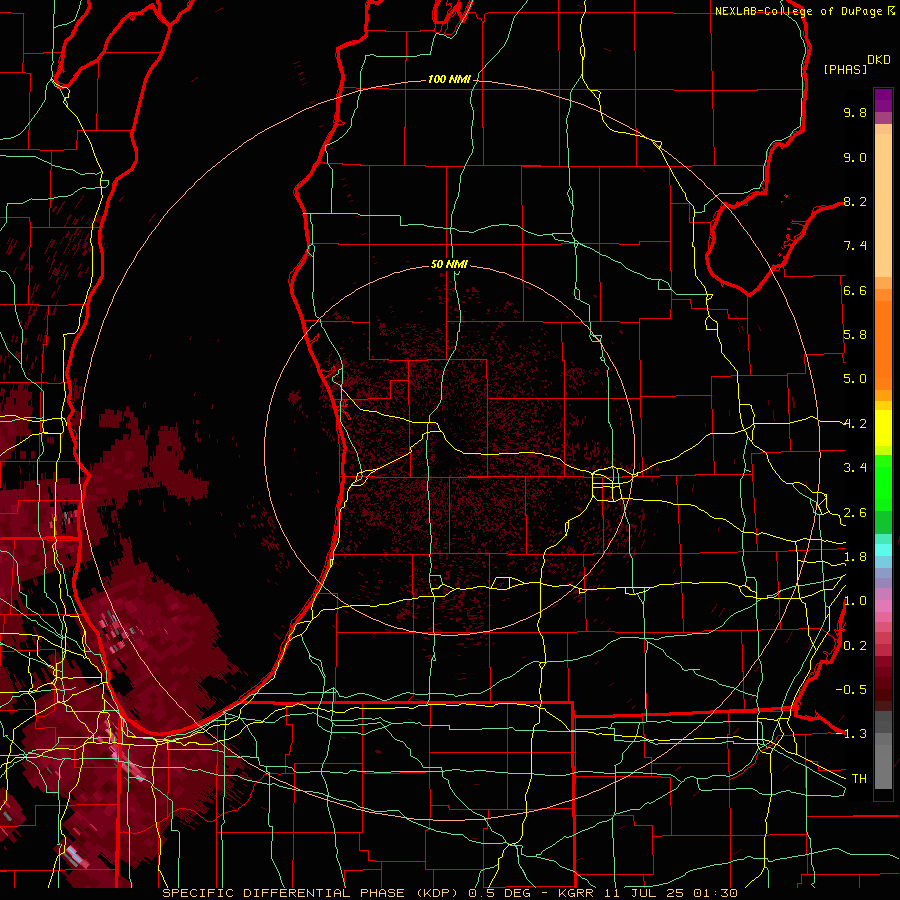The image size is (900, 900).
Task: Click the 6.6 scale value
Action: click(855, 290)
